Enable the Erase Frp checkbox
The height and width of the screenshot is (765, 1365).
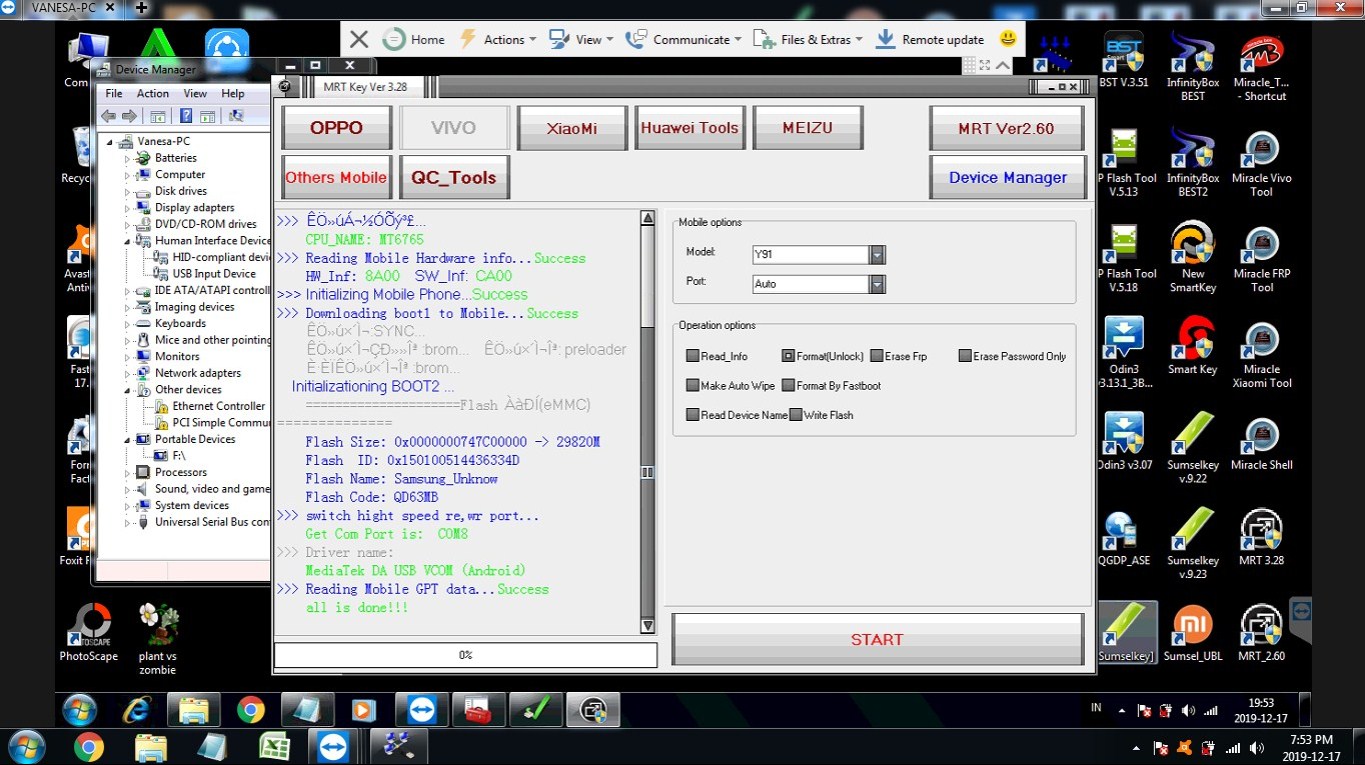(876, 356)
